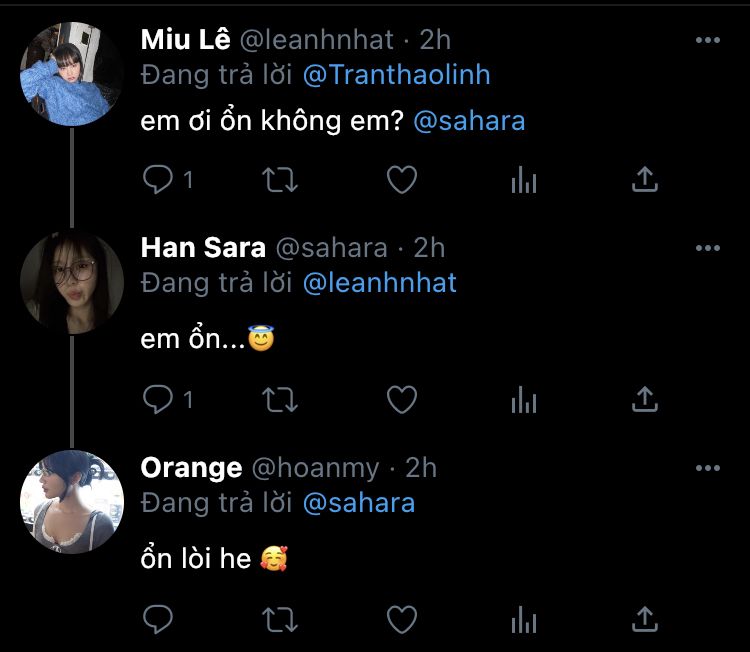Open more options on Miu Lê's tweet
This screenshot has height=652, width=750.
(707, 40)
